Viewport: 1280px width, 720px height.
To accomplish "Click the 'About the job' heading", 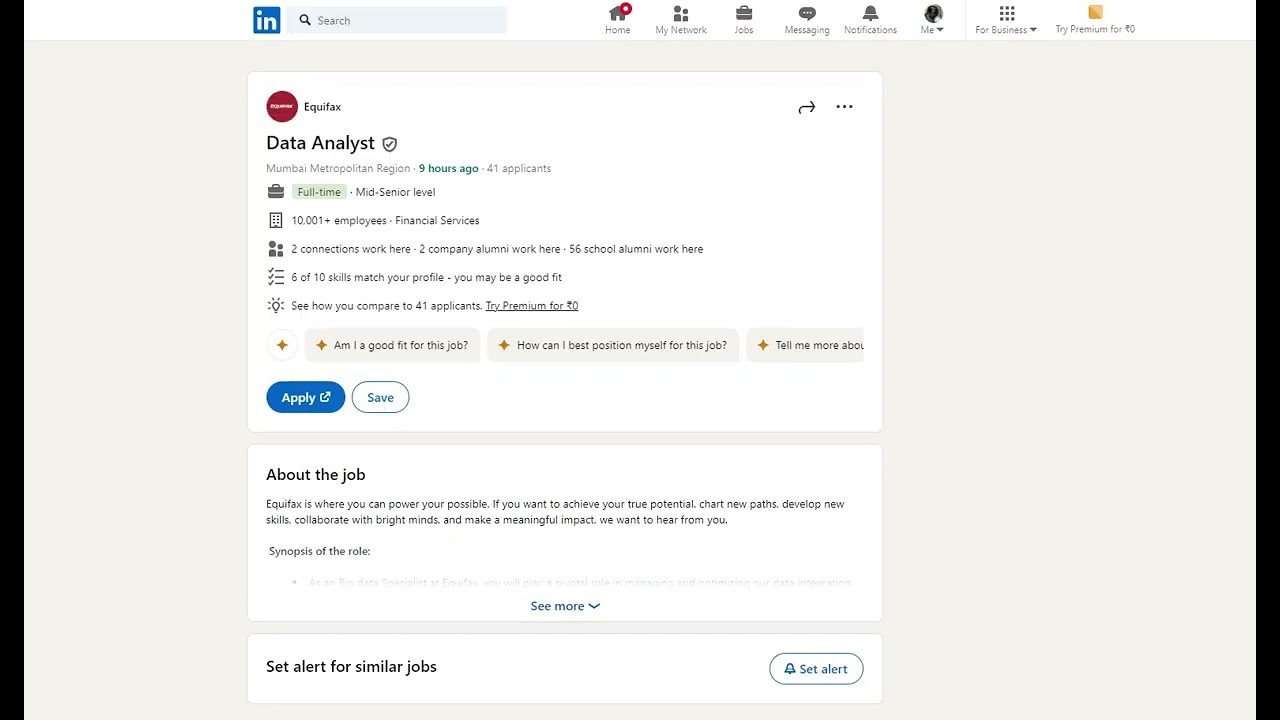I will point(316,475).
